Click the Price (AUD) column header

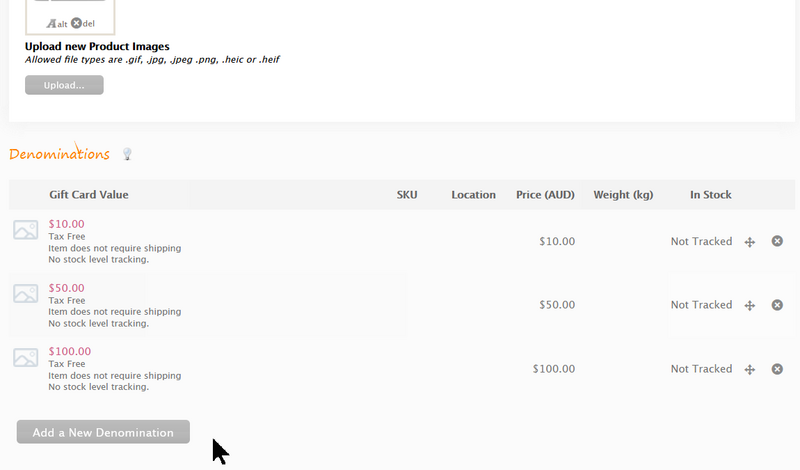545,195
